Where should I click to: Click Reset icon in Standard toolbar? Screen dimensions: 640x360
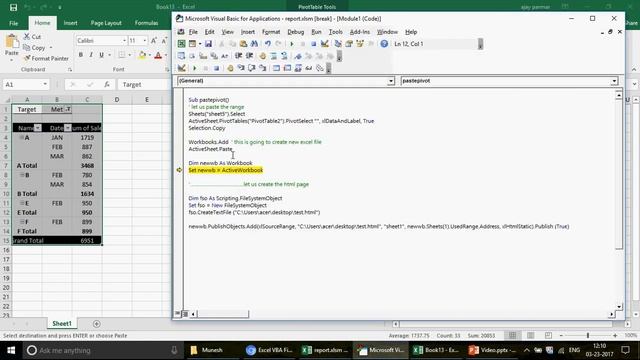pos(313,44)
